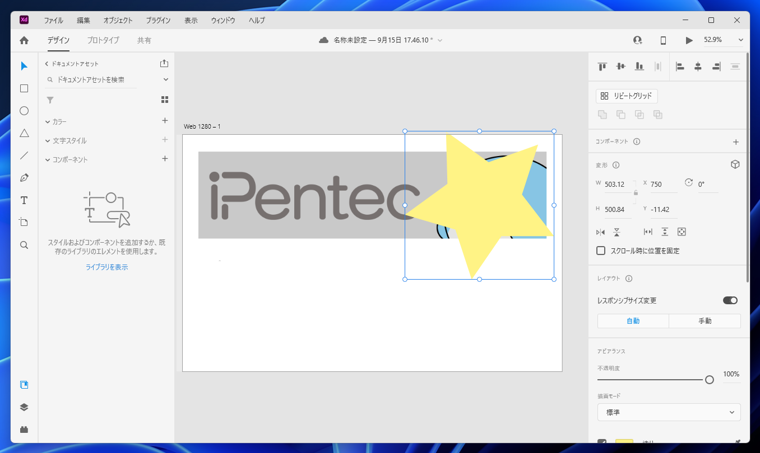Open the ヘルプ menu
This screenshot has width=760, height=453.
[x=257, y=20]
